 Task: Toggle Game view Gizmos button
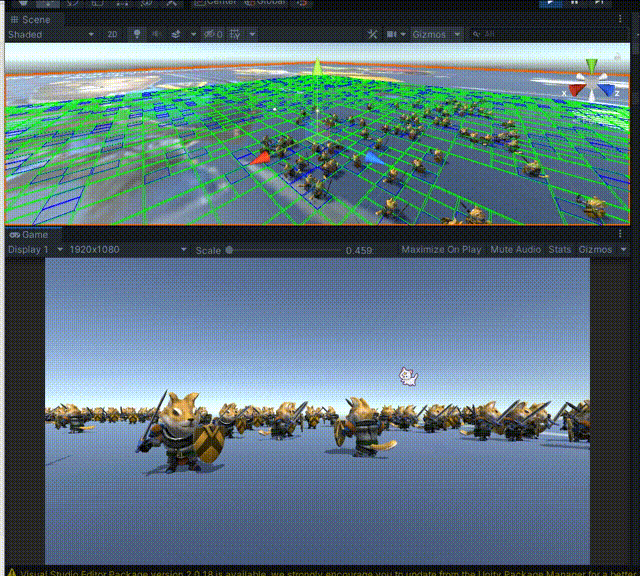(595, 249)
